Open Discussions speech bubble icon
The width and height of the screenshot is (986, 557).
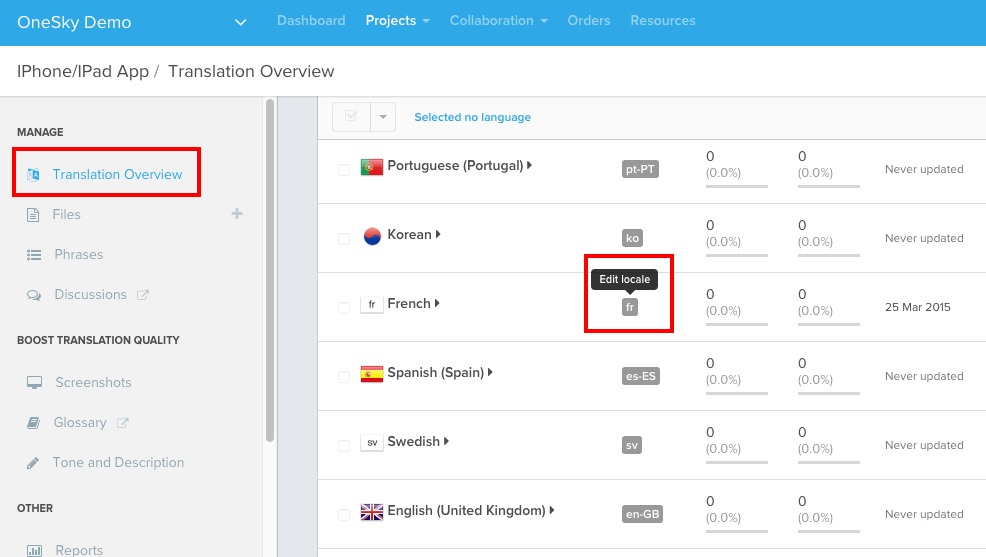point(34,295)
